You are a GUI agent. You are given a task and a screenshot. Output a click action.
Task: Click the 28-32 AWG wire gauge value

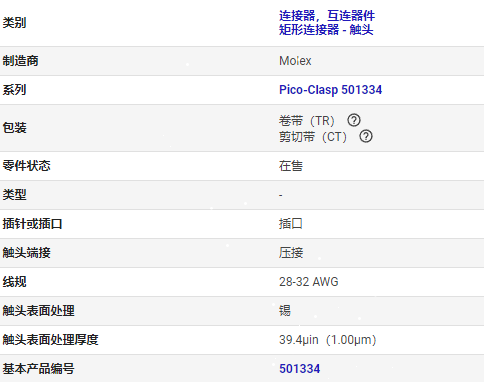(x=308, y=282)
